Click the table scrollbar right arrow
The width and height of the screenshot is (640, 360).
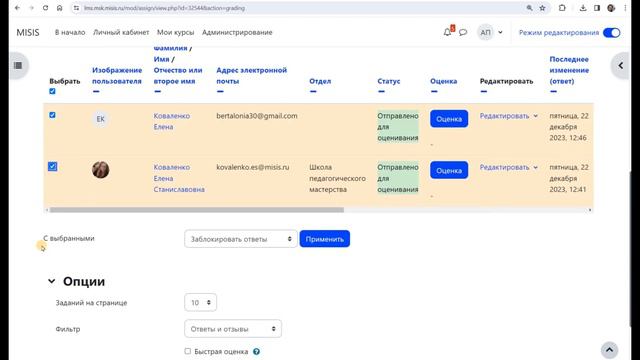coord(590,210)
